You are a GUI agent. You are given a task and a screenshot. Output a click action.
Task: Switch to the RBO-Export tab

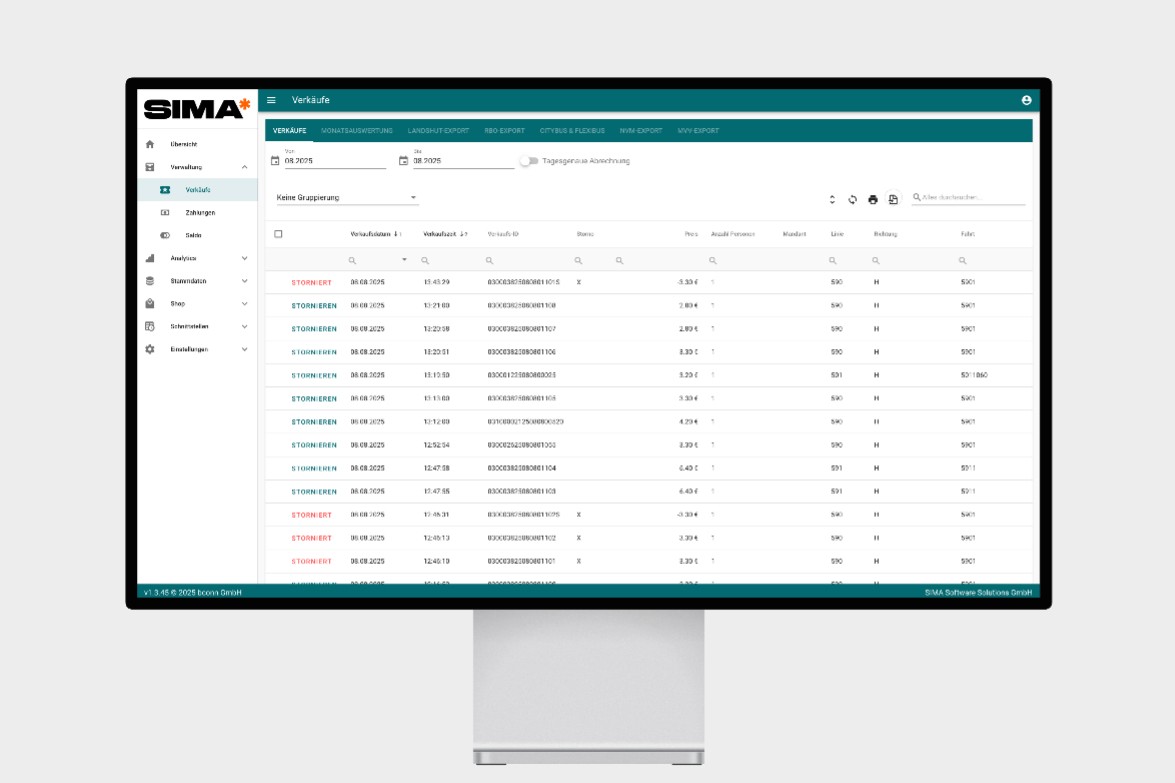point(504,130)
